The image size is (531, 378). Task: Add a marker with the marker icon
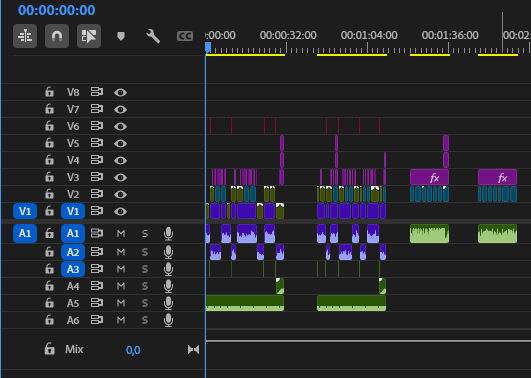click(121, 36)
